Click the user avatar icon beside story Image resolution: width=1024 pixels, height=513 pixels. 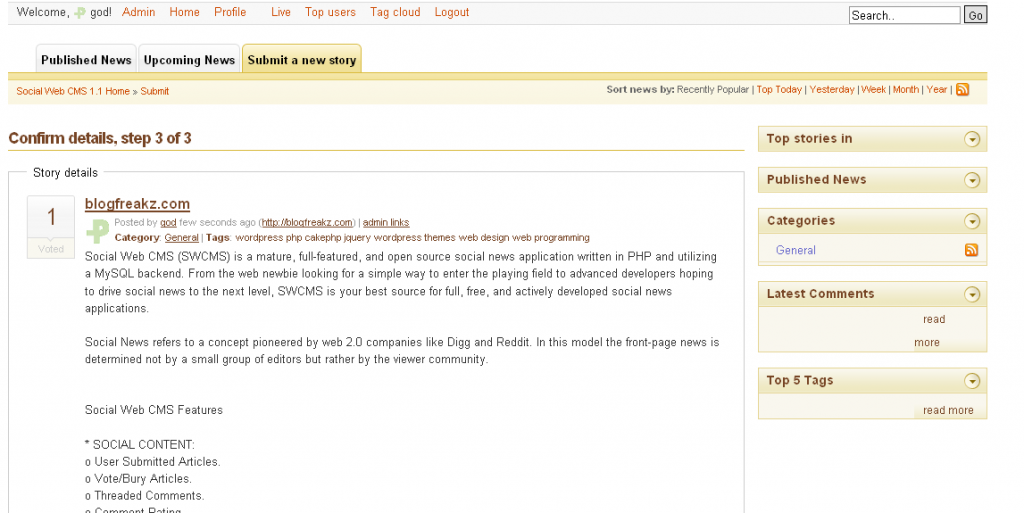pyautogui.click(x=97, y=231)
